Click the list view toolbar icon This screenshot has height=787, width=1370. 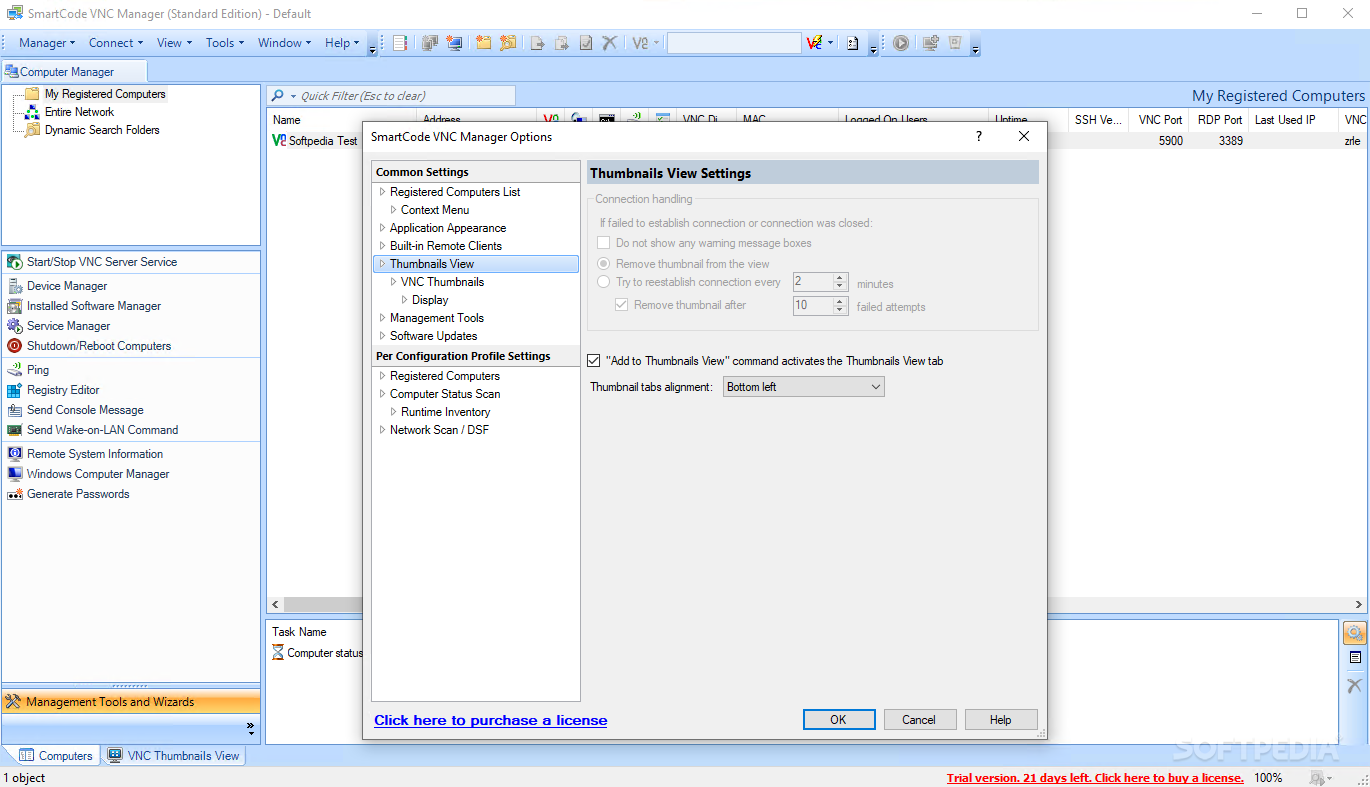pos(400,43)
